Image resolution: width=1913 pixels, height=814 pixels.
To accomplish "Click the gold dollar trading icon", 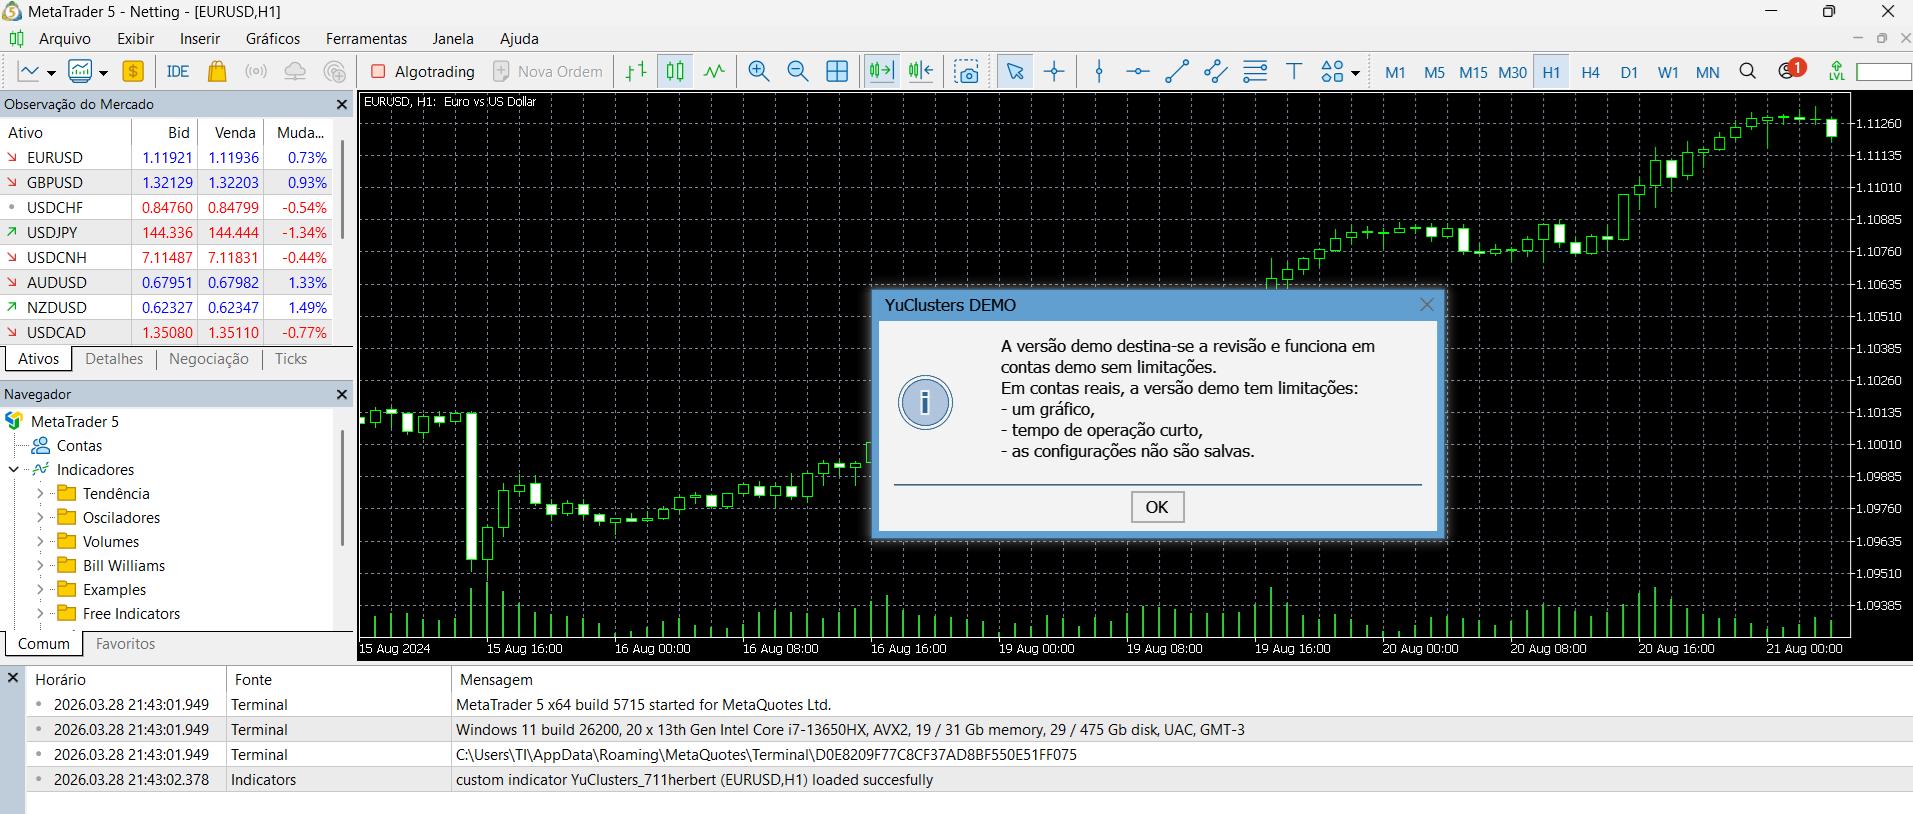I will (133, 71).
